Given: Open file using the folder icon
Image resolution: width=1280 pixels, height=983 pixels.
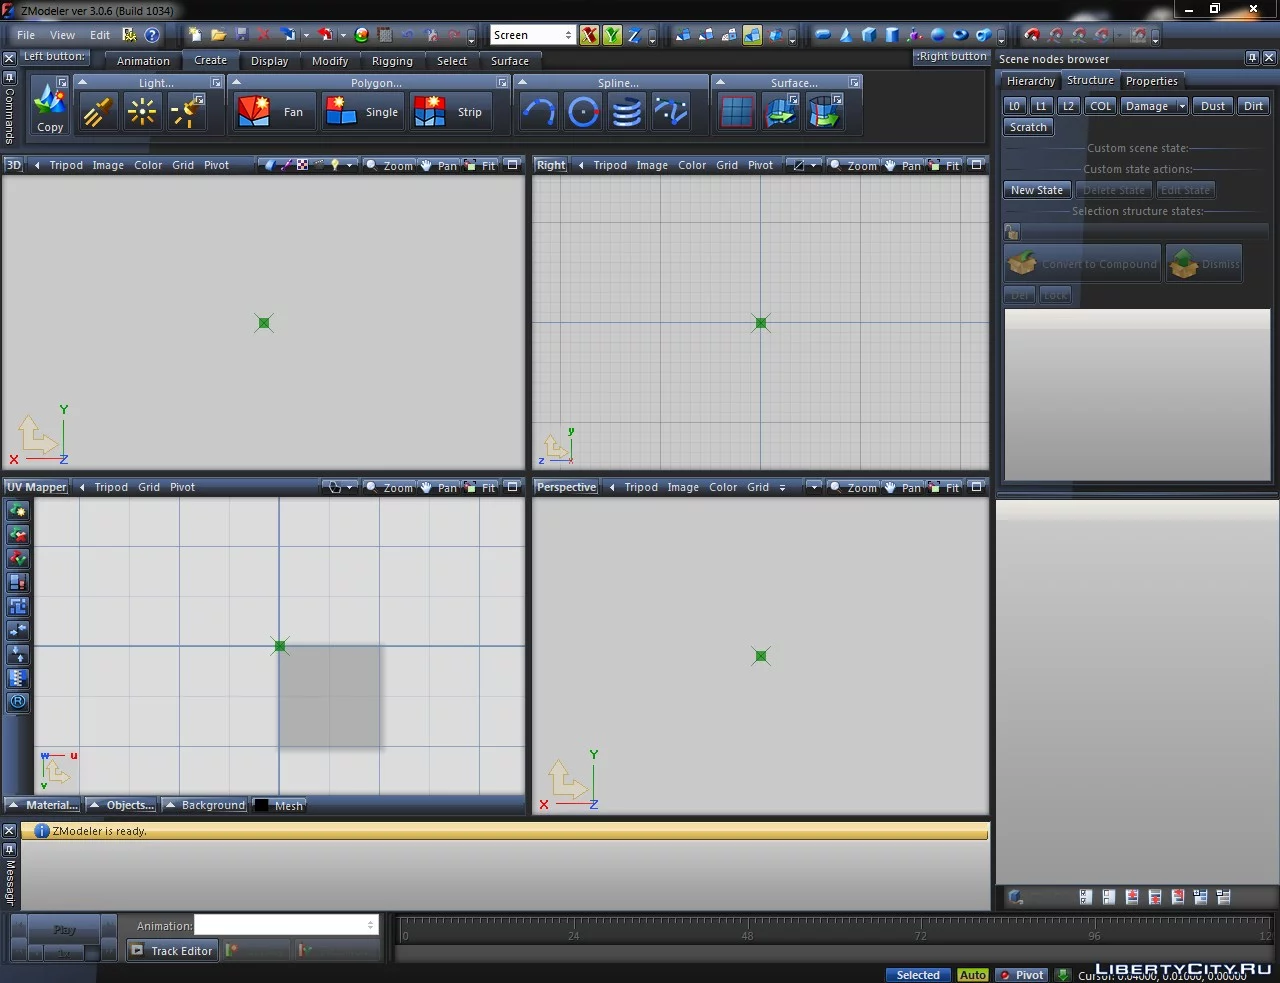Looking at the screenshot, I should pyautogui.click(x=218, y=35).
